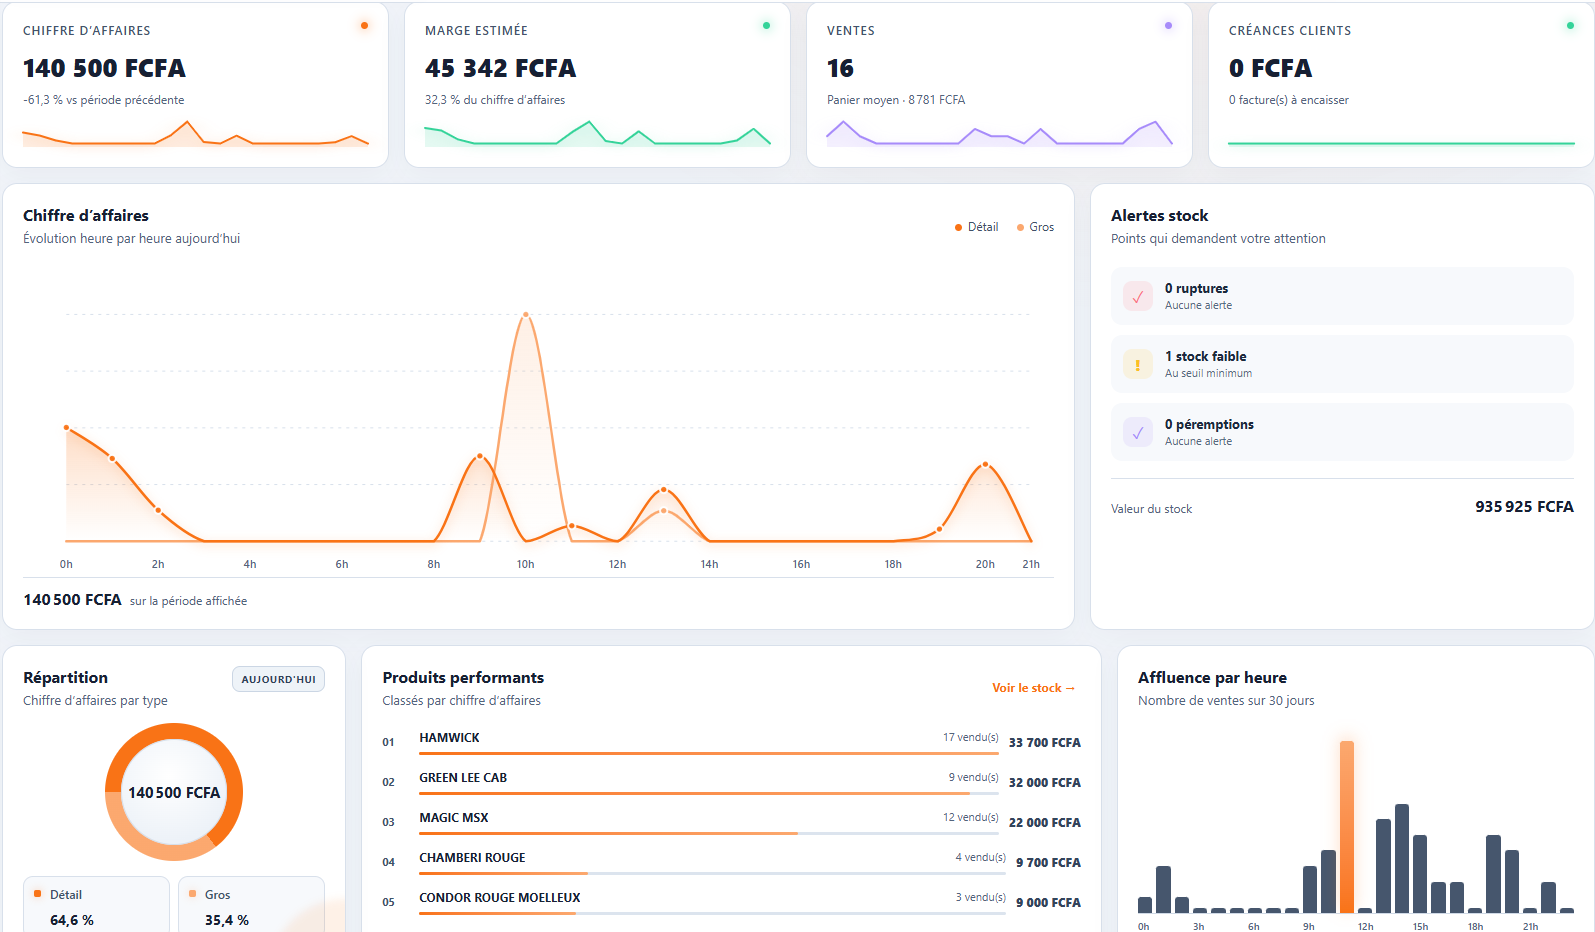This screenshot has width=1595, height=932.
Task: Select the Détail 64,6 % breakdown tile
Action: coord(96,905)
